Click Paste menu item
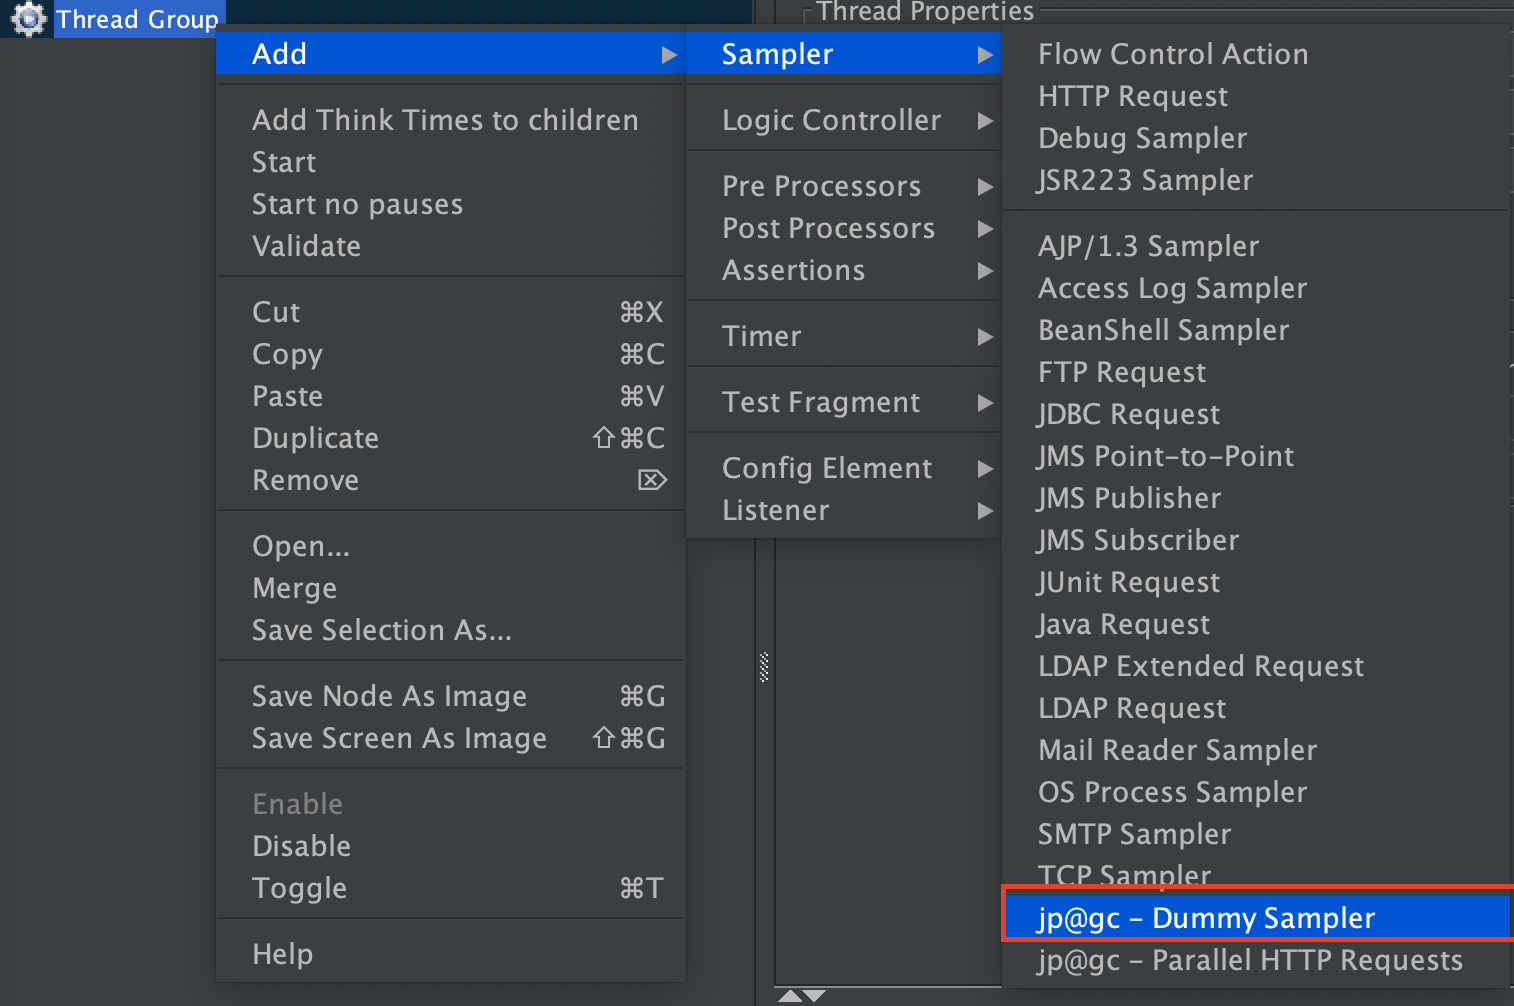 point(451,396)
